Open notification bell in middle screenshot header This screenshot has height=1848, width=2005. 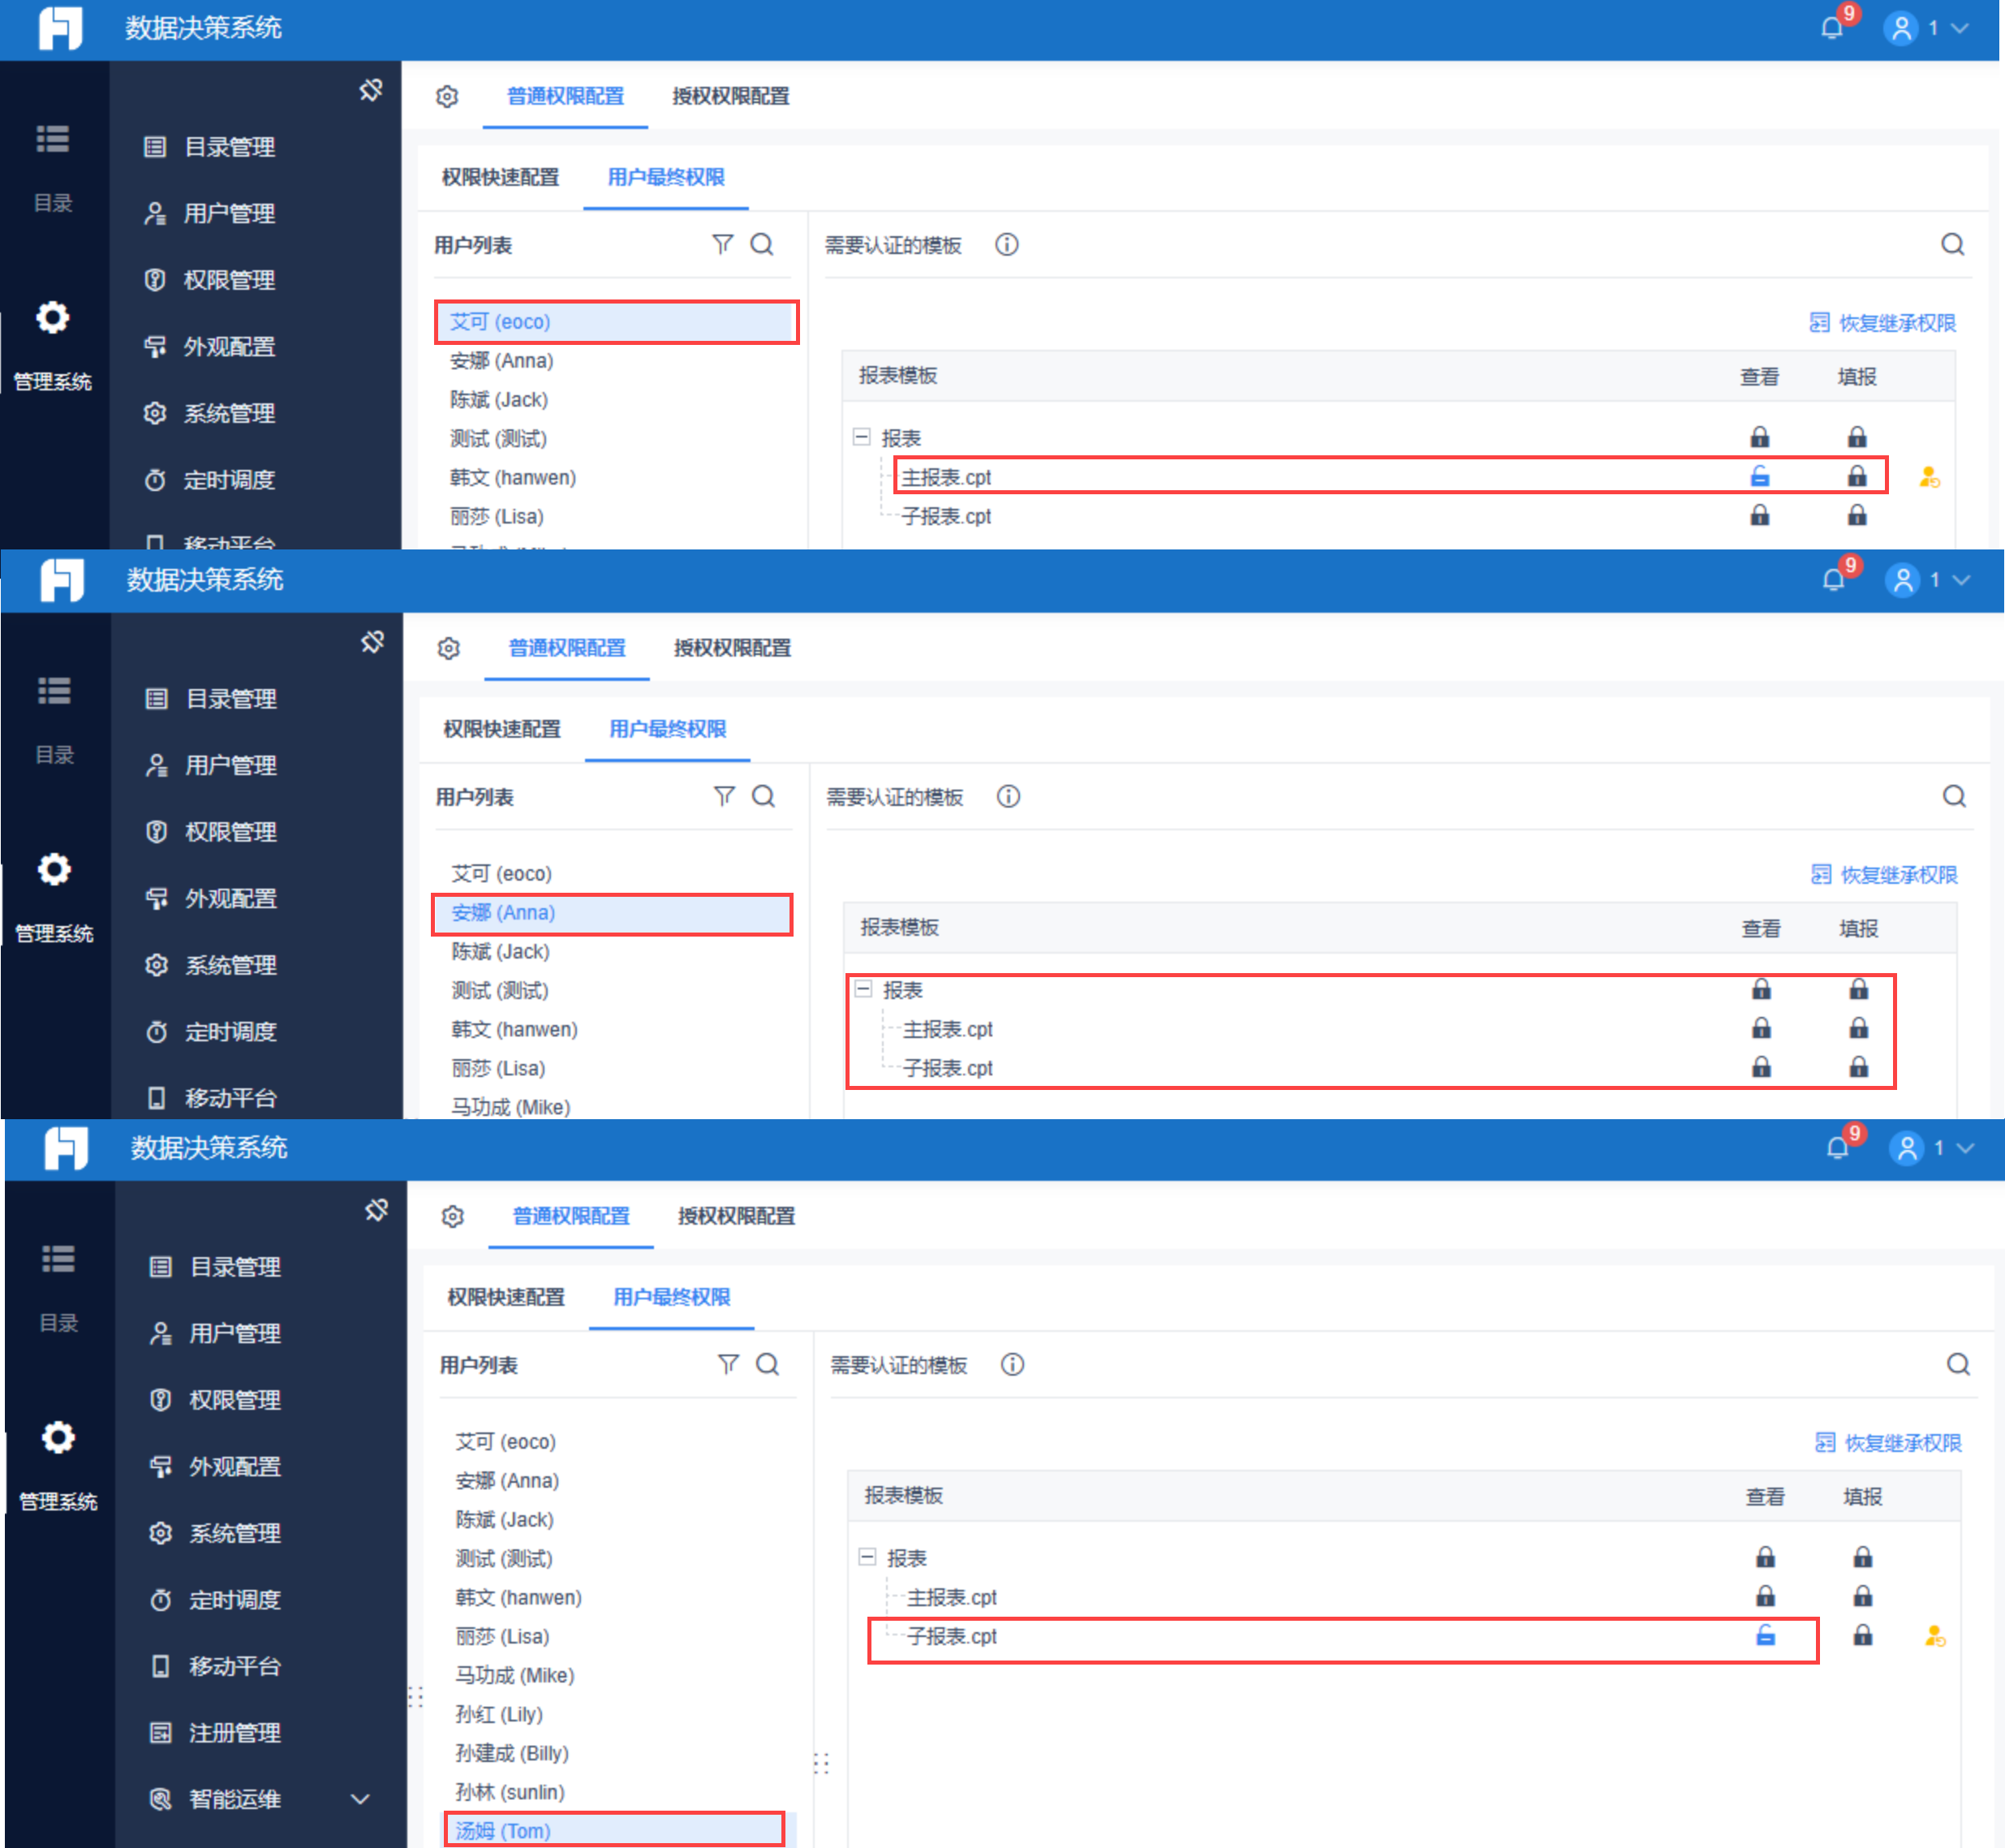[x=1834, y=580]
